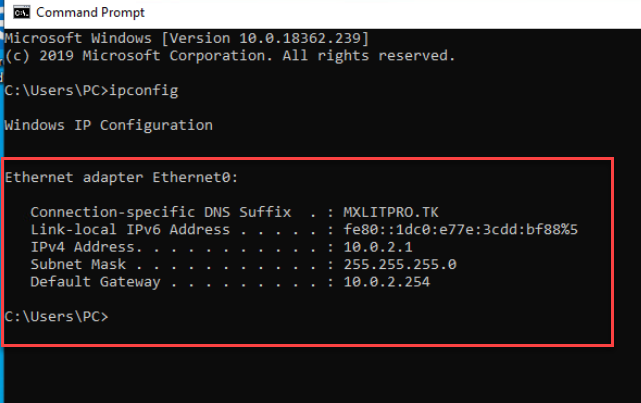Click the Windows IP Configuration heading
The width and height of the screenshot is (641, 403).
108,126
